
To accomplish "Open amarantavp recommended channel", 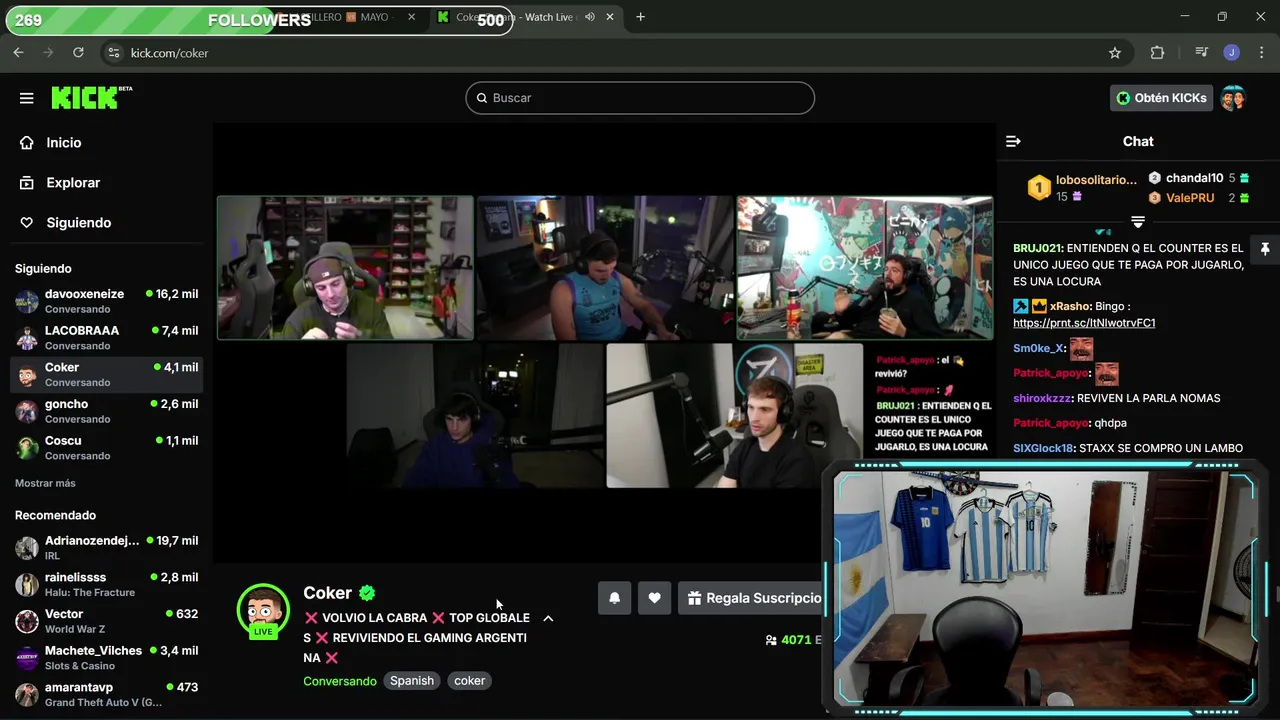I will pyautogui.click(x=107, y=694).
